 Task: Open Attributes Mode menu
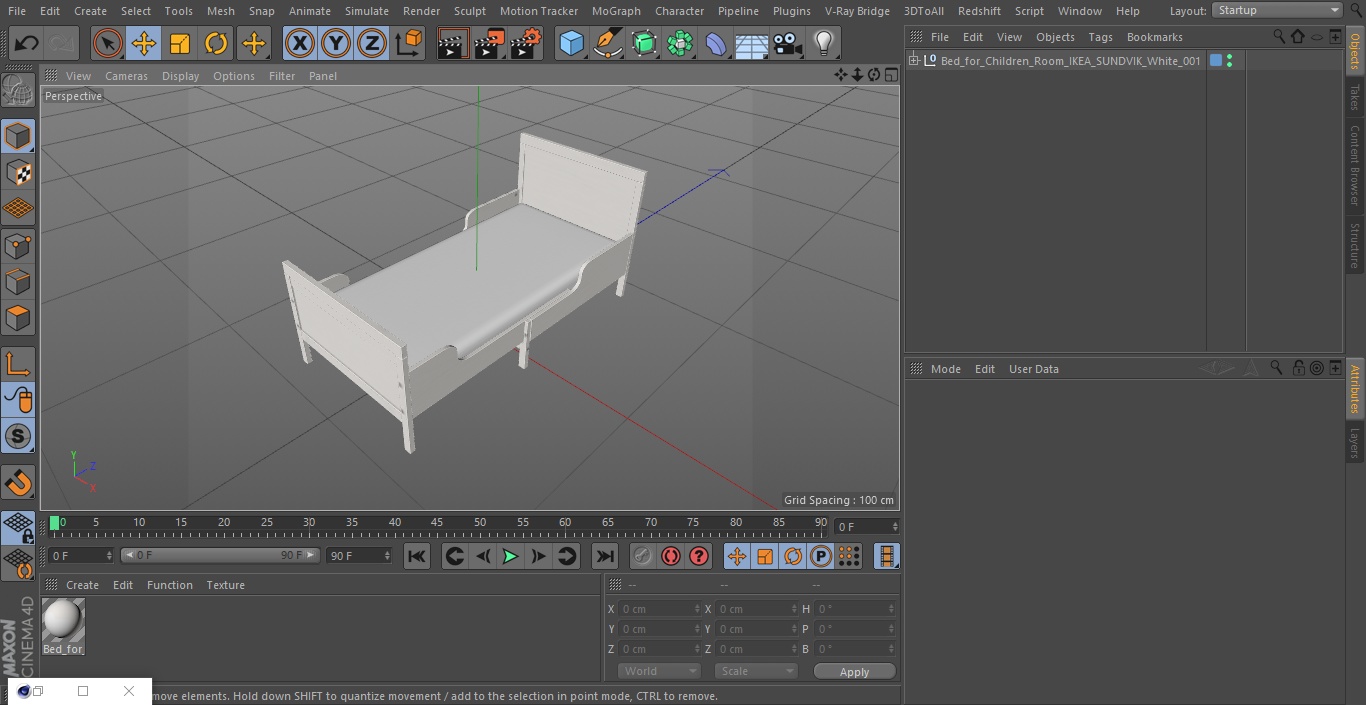pyautogui.click(x=945, y=369)
